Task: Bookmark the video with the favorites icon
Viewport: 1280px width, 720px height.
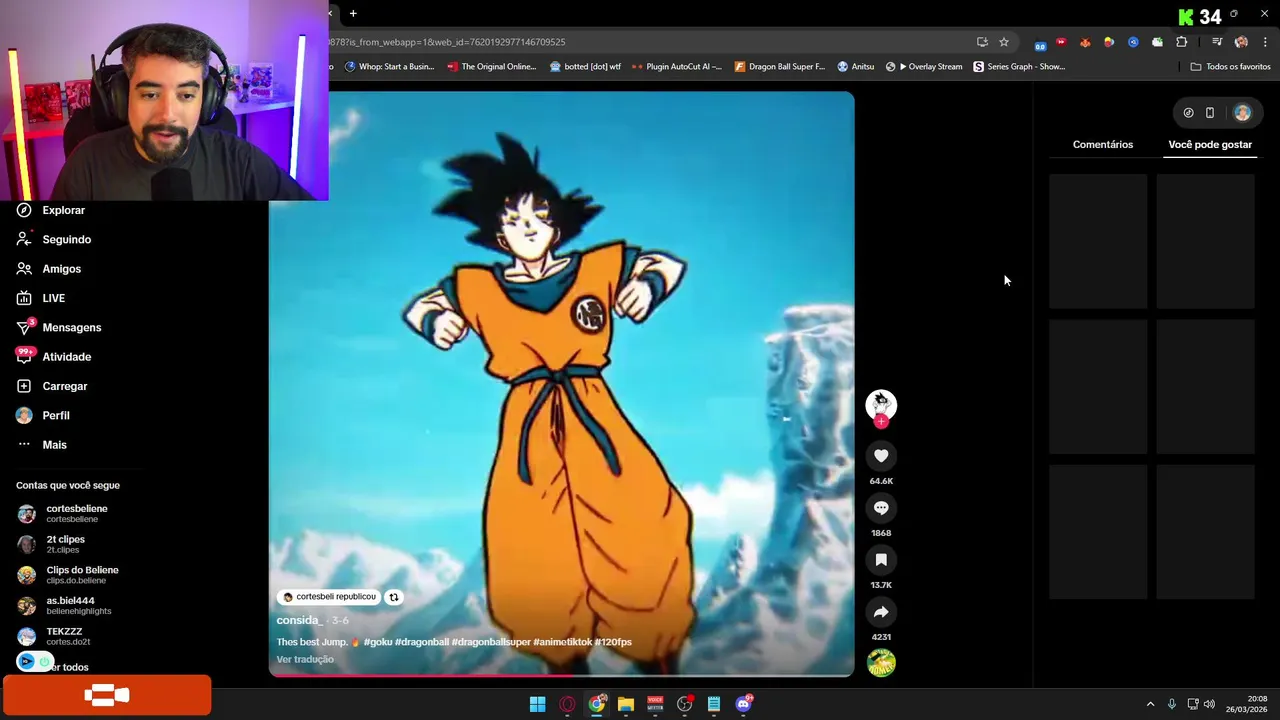Action: (x=881, y=560)
